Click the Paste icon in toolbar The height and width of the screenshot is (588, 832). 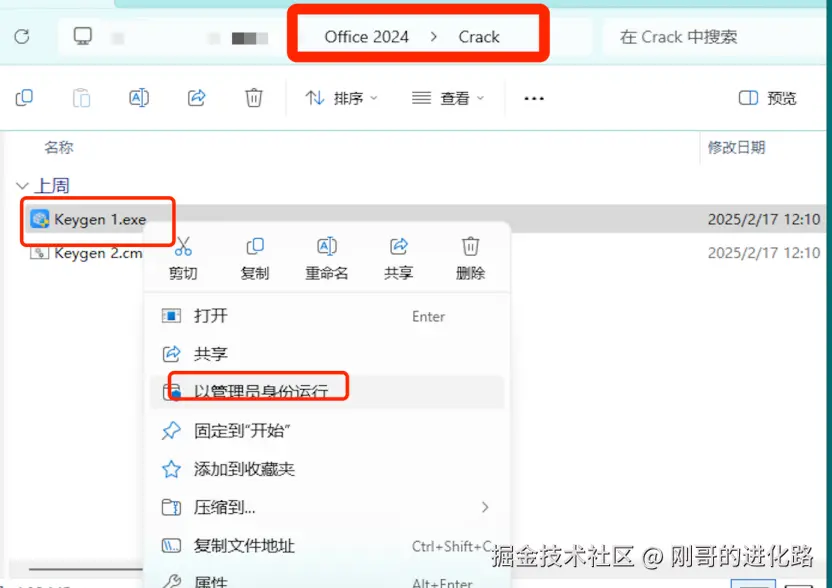coord(82,98)
